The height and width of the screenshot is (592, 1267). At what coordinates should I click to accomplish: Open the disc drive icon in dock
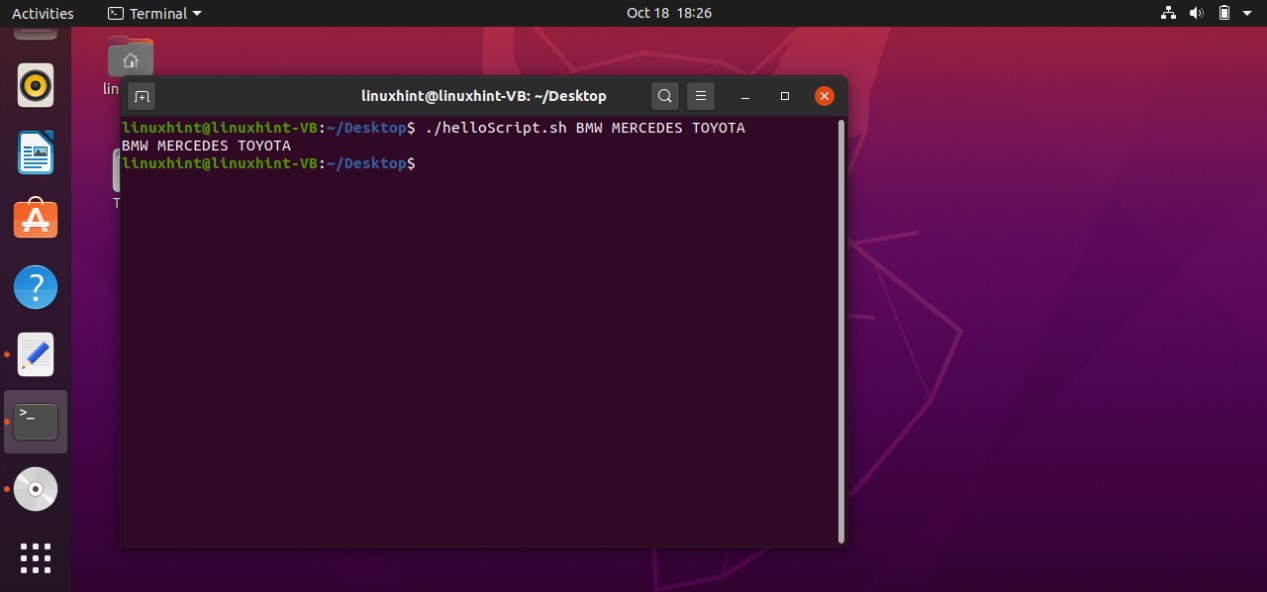[x=36, y=489]
